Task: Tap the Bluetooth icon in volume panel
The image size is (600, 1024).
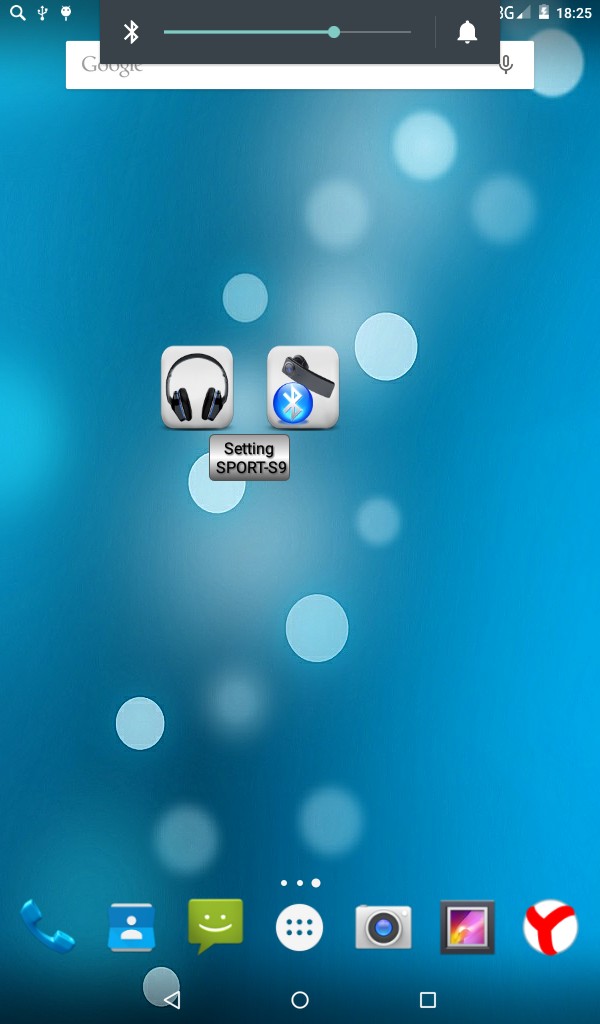Action: [131, 32]
